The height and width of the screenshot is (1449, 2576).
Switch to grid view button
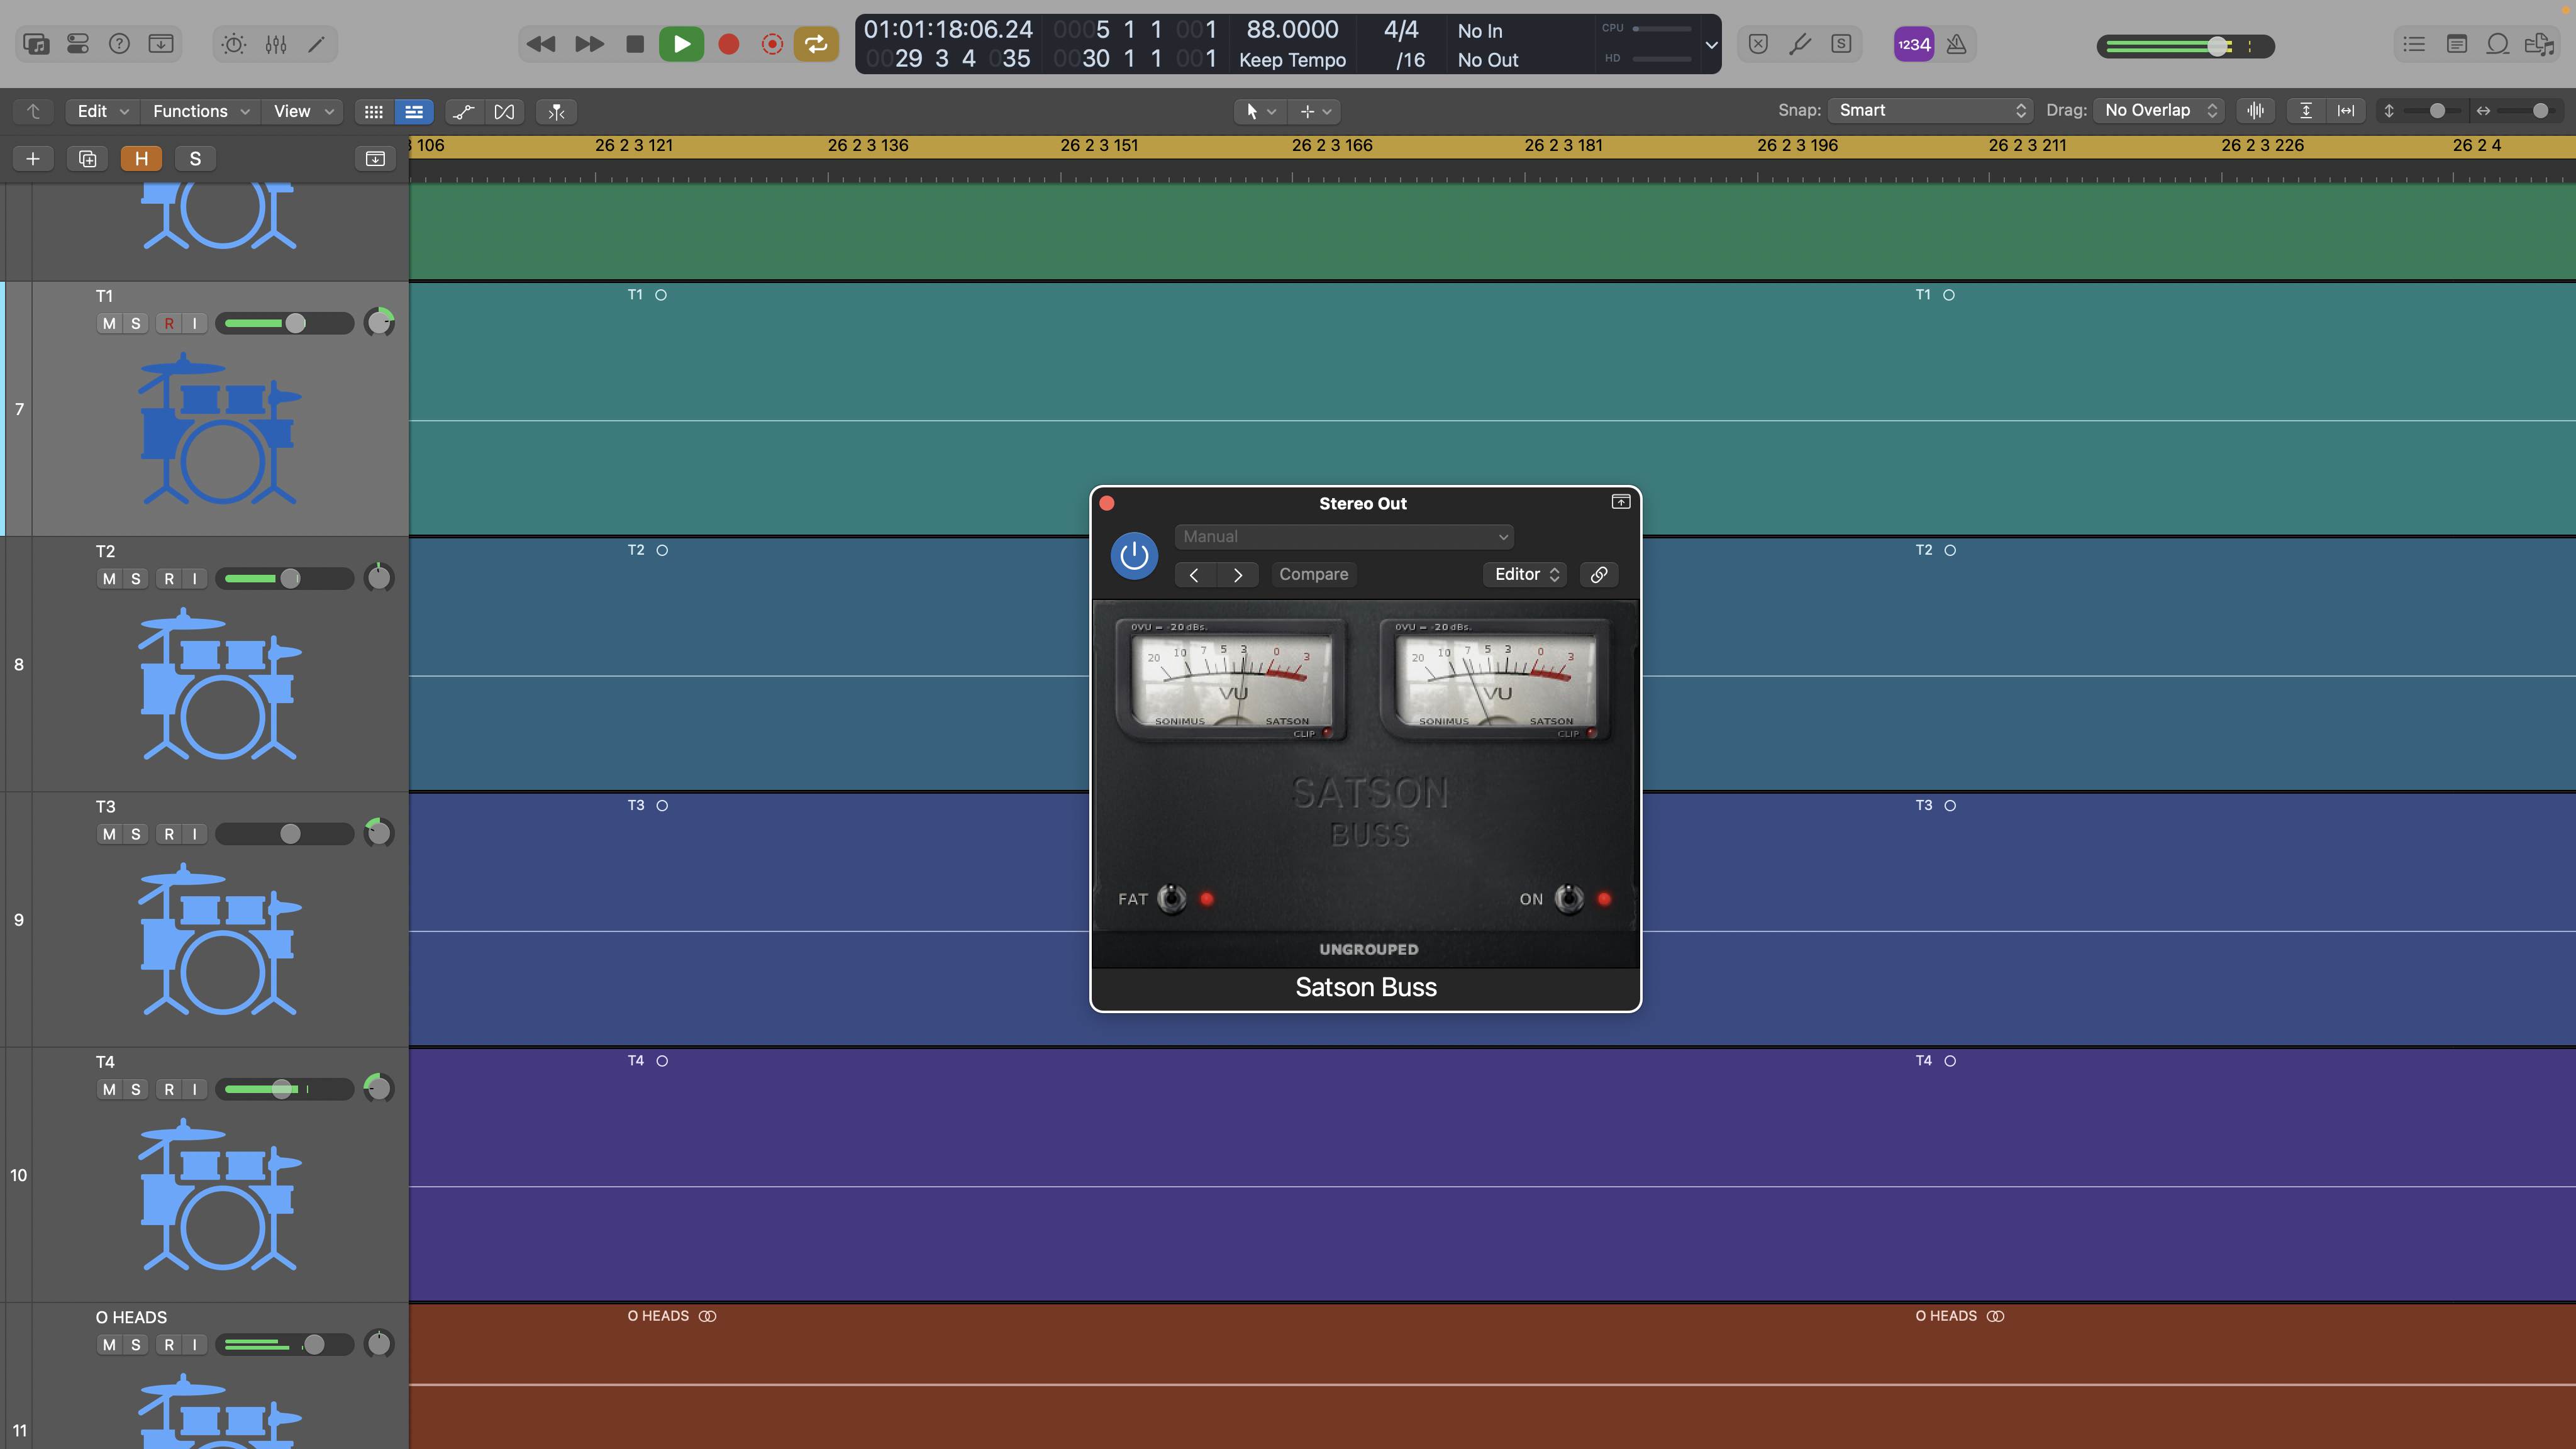(x=374, y=112)
